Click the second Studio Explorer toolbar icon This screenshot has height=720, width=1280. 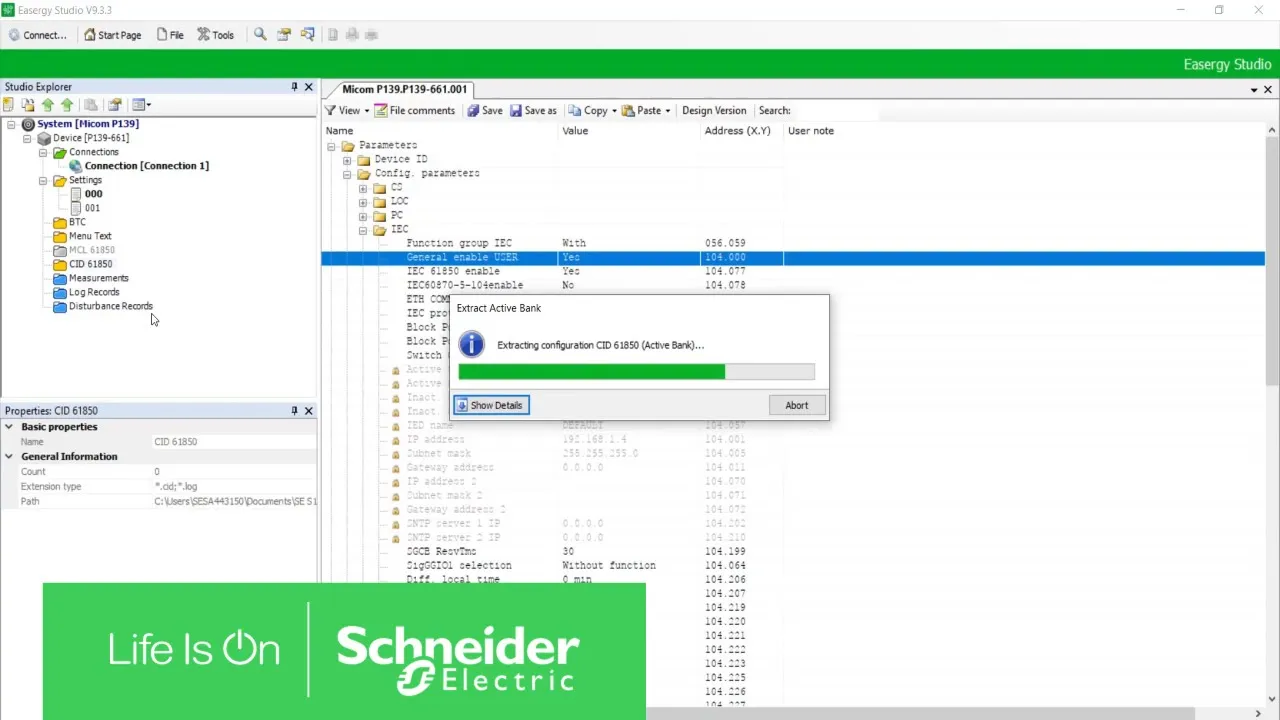(x=28, y=104)
